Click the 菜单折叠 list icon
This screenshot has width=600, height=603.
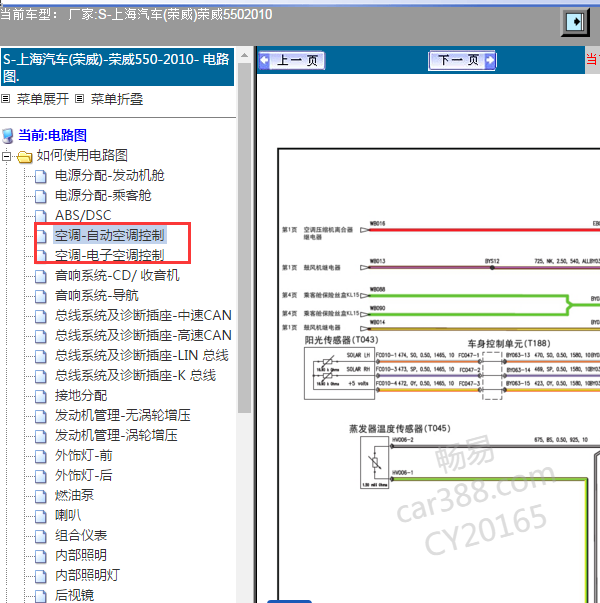coord(79,99)
